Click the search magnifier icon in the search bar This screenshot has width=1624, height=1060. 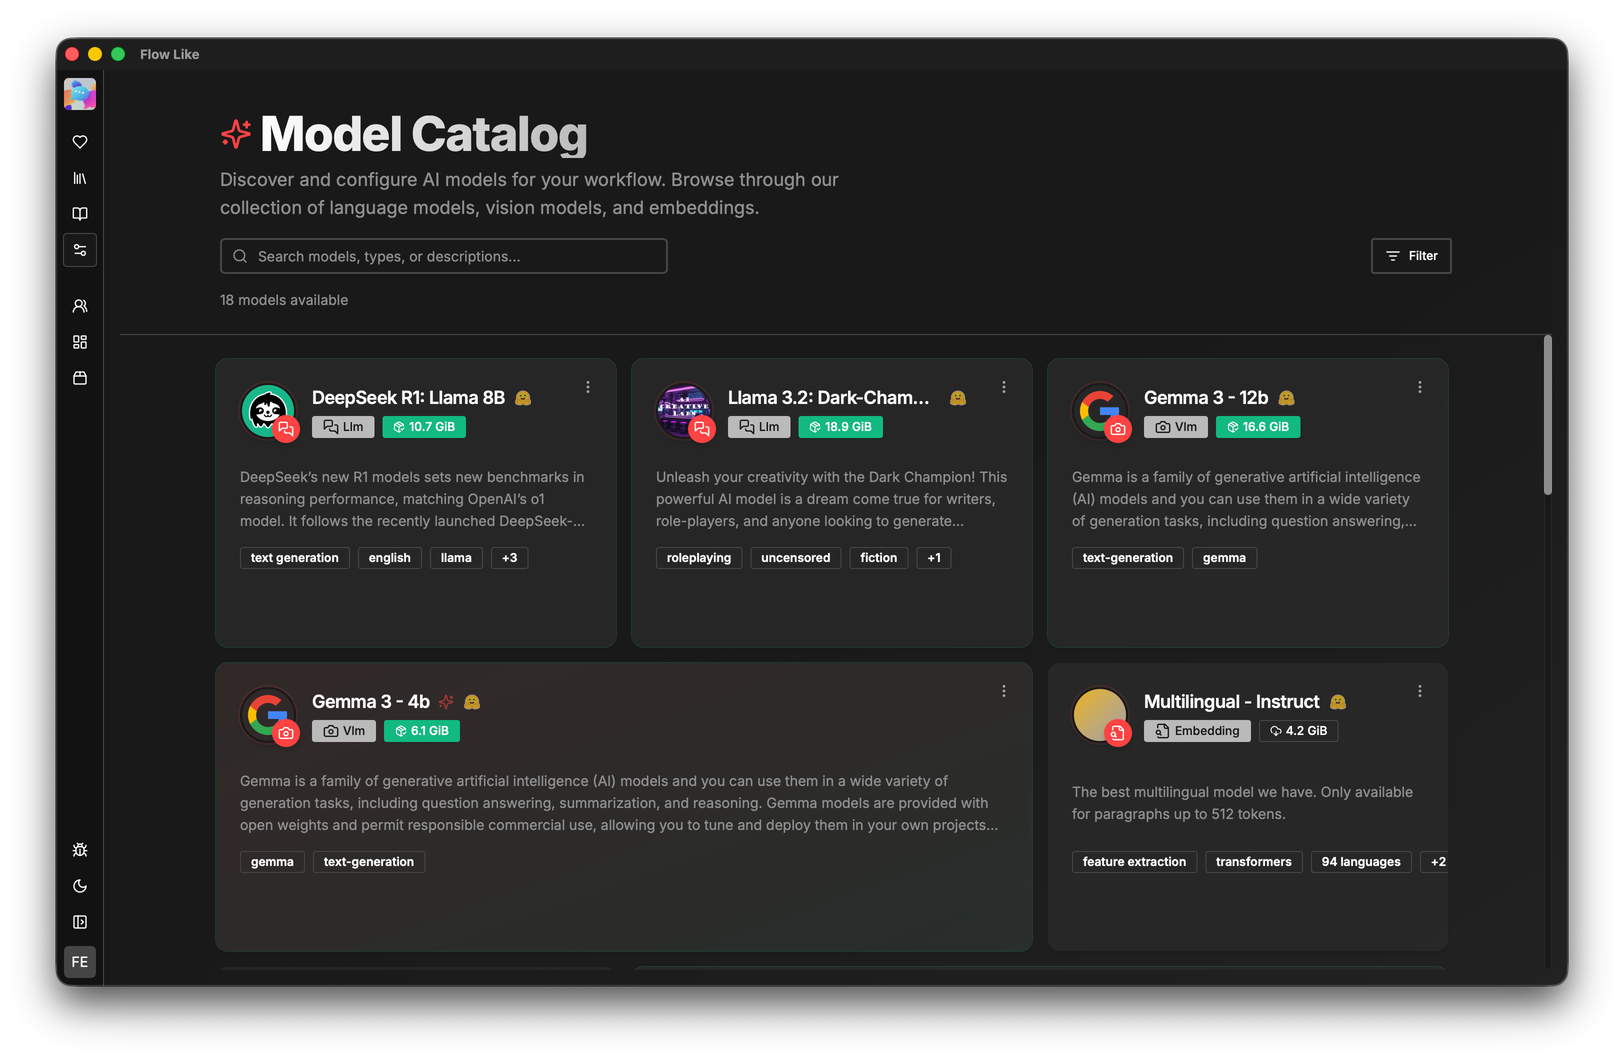240,256
